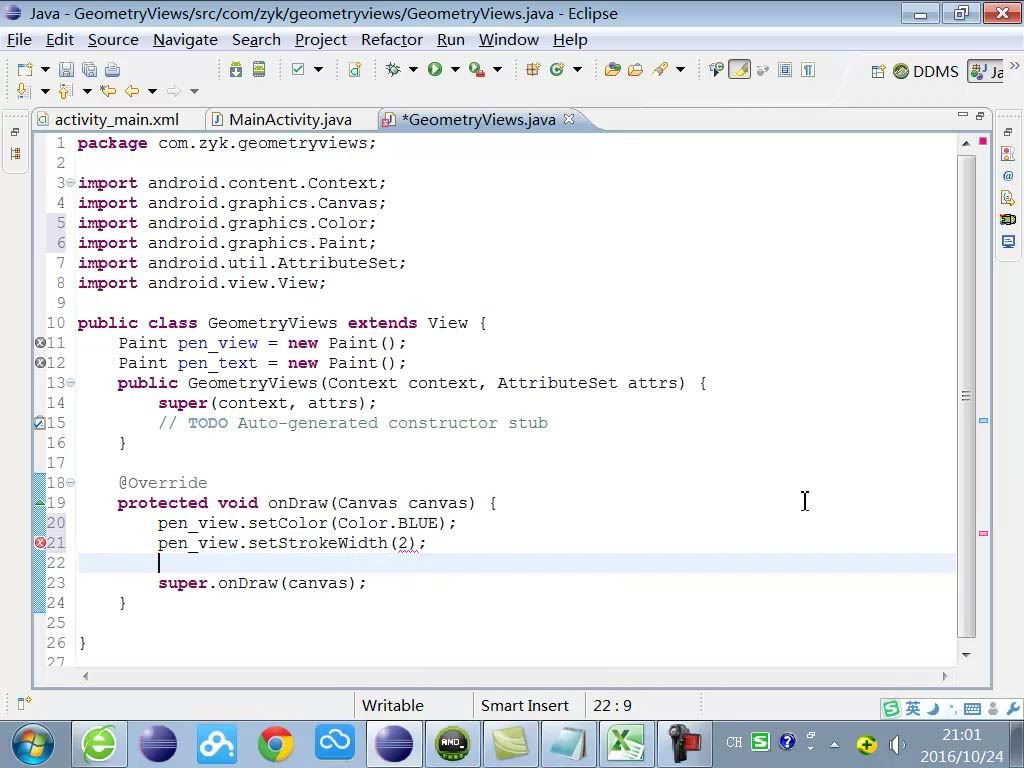Open the Refactor menu
This screenshot has width=1024, height=768.
coord(392,40)
